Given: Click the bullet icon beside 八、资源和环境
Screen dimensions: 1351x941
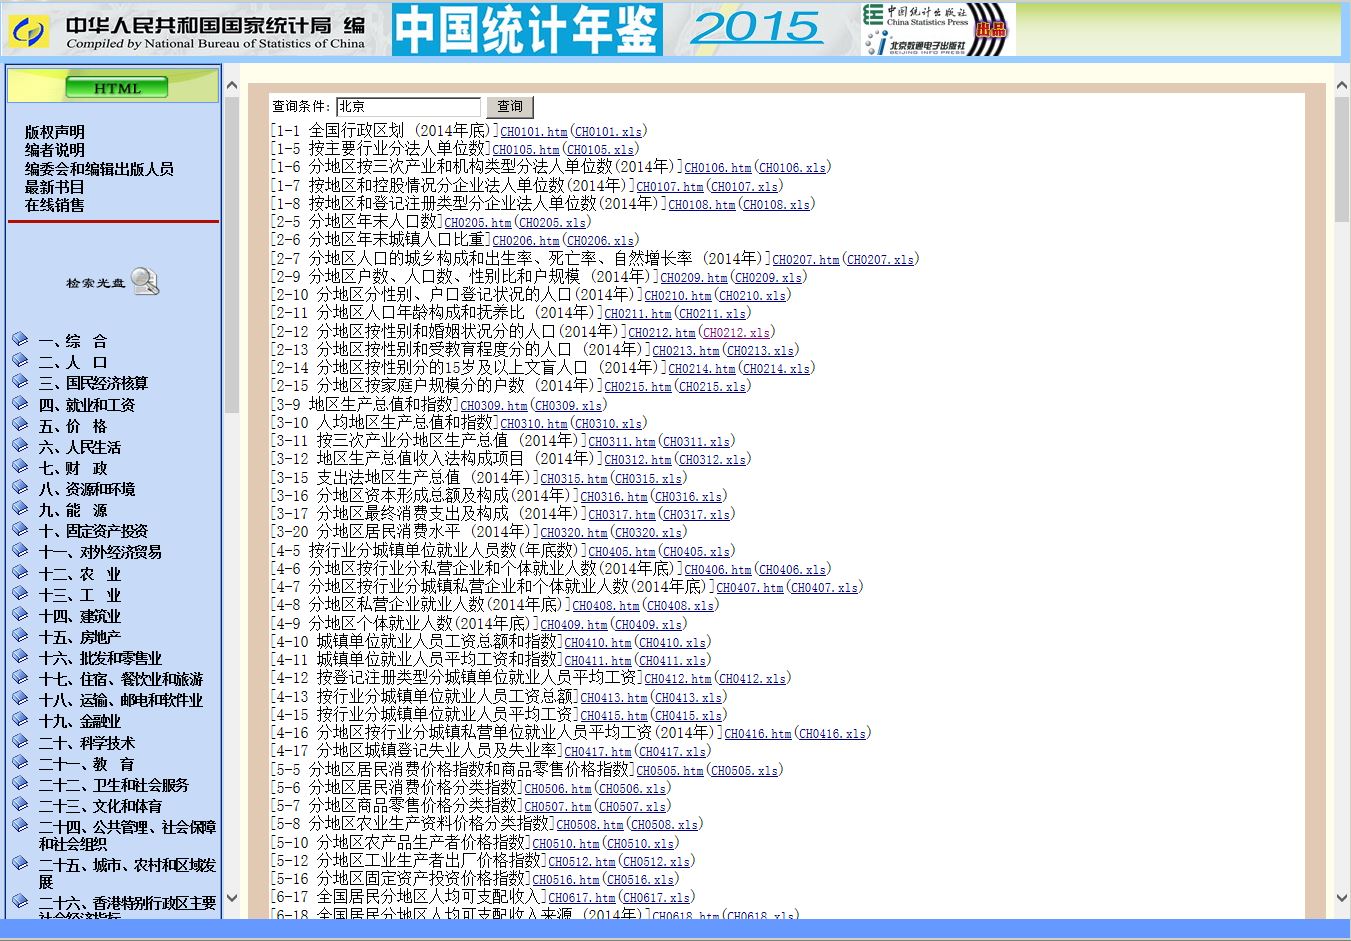Looking at the screenshot, I should [20, 487].
